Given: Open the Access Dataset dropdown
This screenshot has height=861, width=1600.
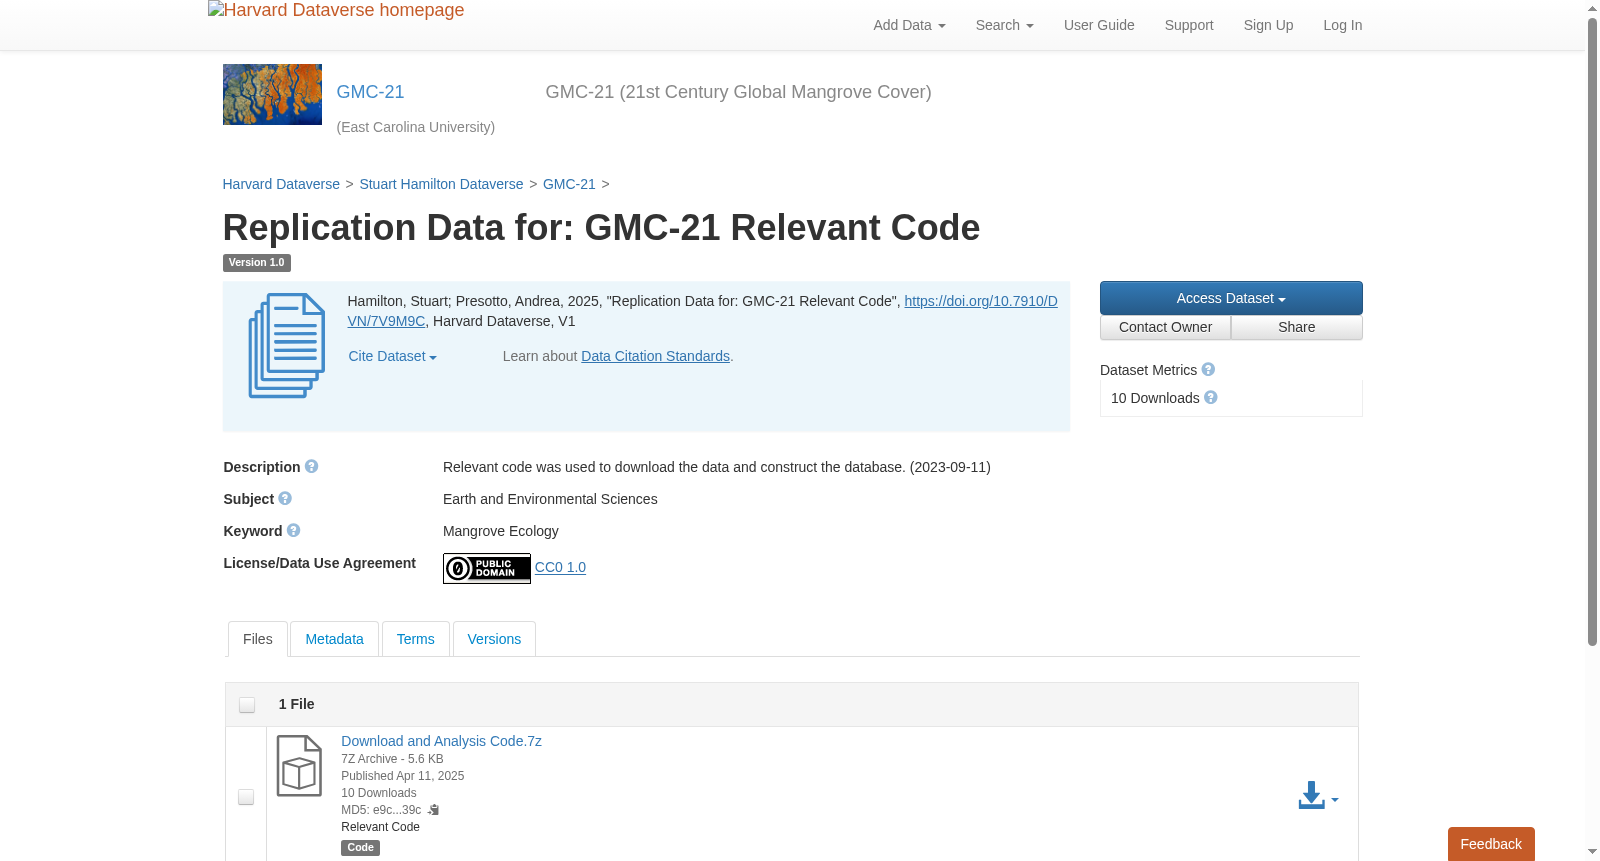Looking at the screenshot, I should tap(1231, 298).
